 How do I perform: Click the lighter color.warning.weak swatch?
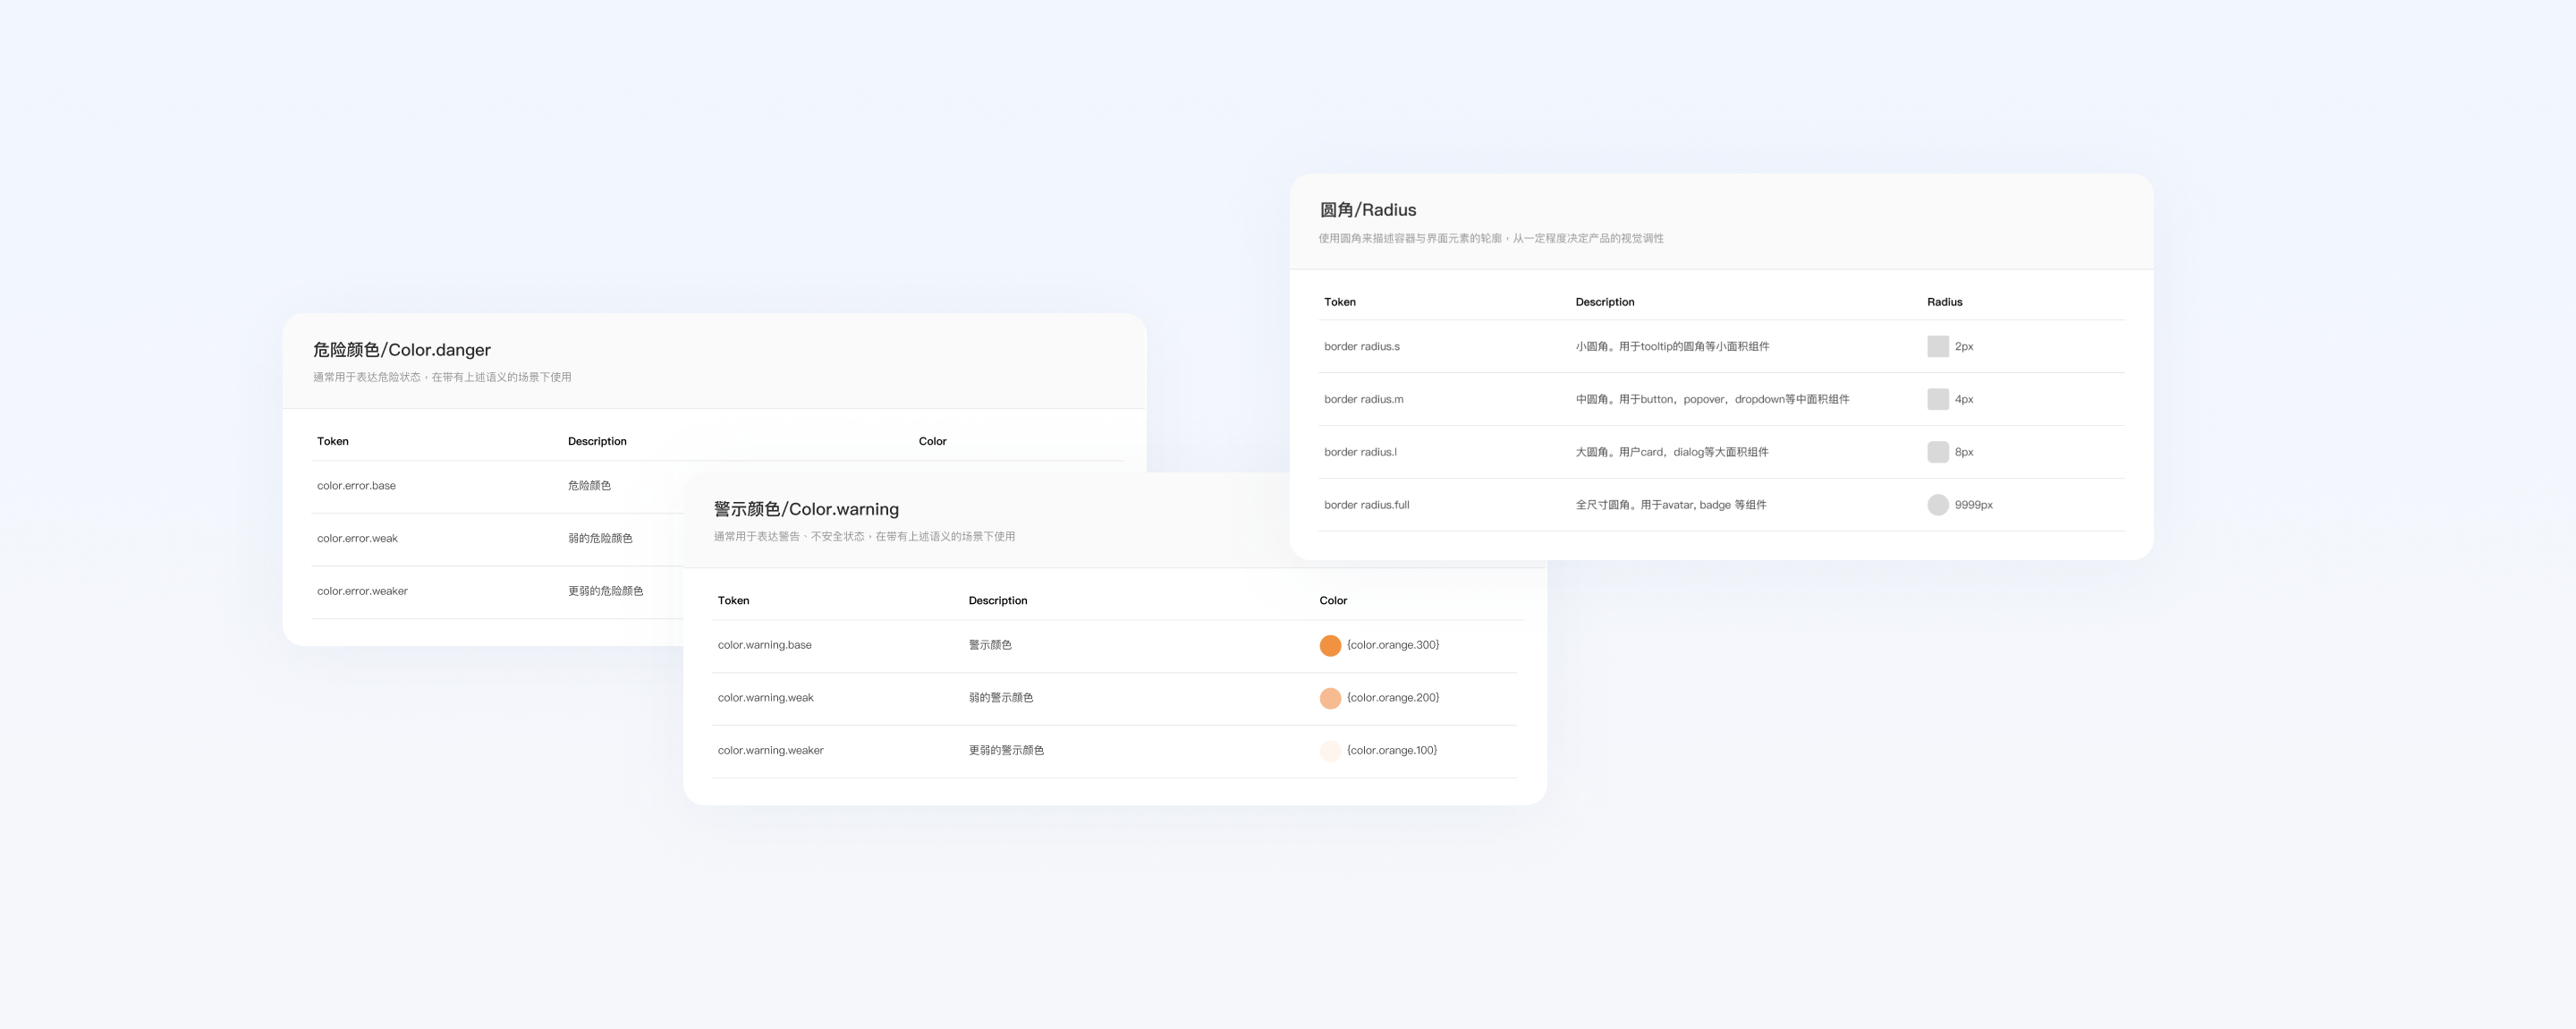coord(1330,698)
